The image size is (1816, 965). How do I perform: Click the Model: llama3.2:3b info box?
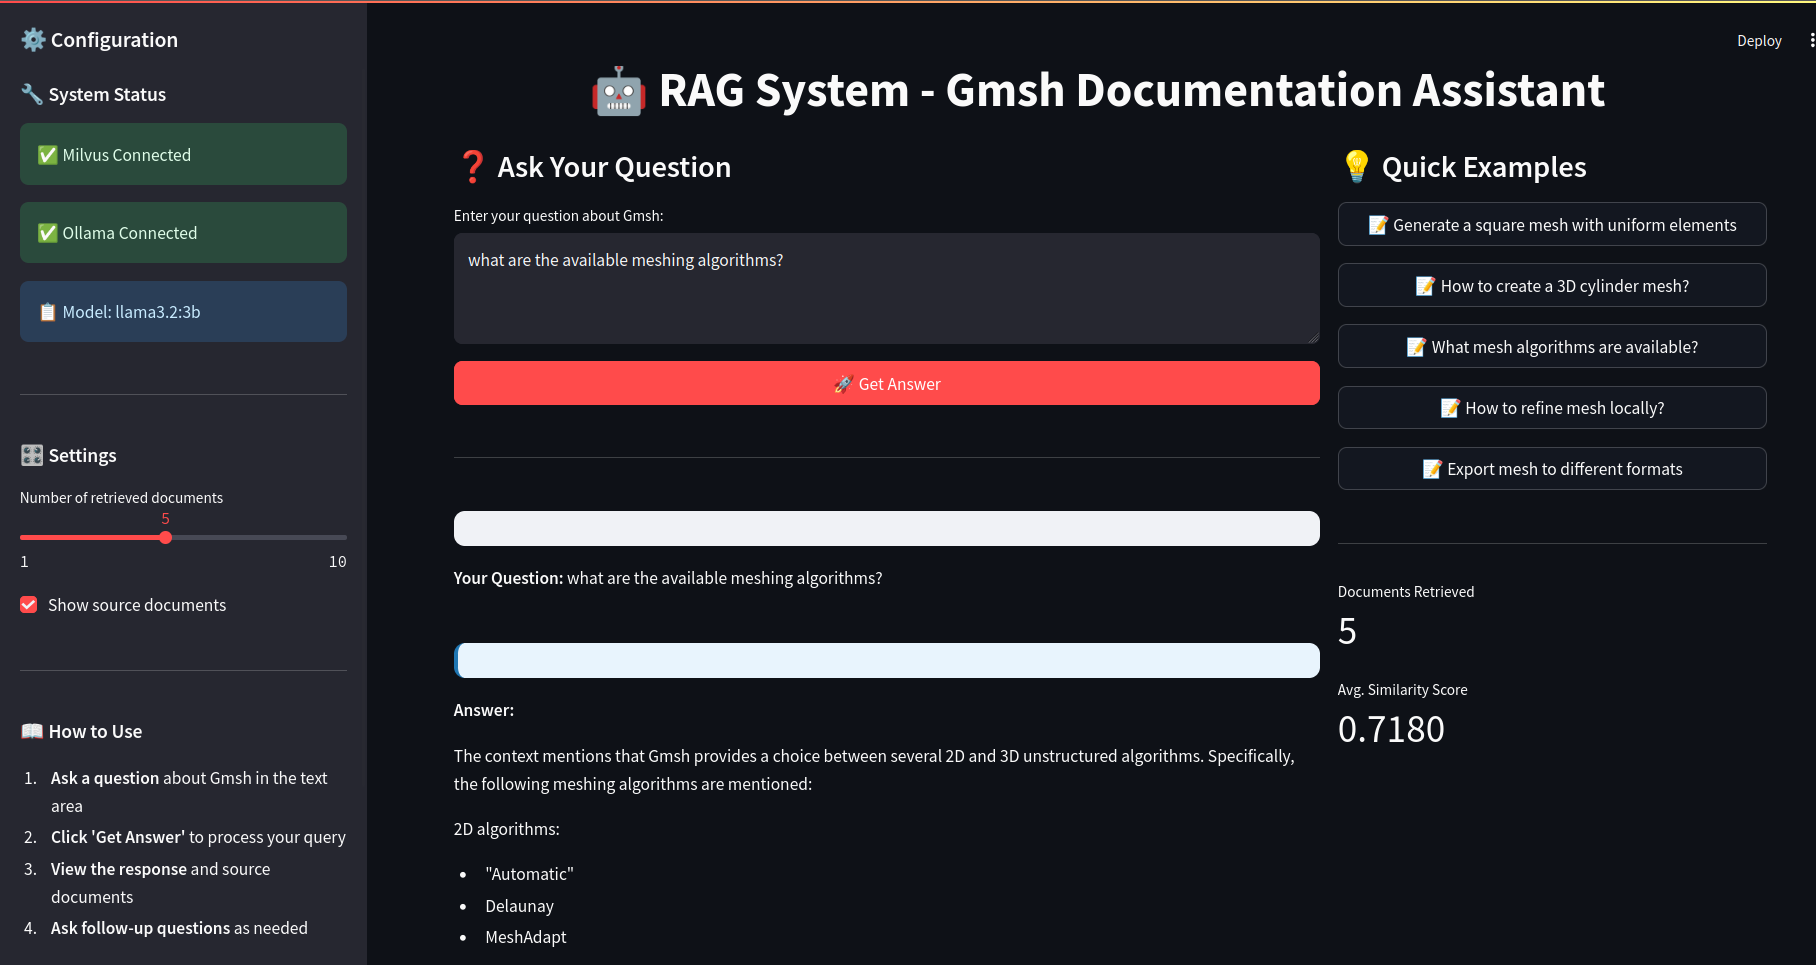pyautogui.click(x=183, y=312)
